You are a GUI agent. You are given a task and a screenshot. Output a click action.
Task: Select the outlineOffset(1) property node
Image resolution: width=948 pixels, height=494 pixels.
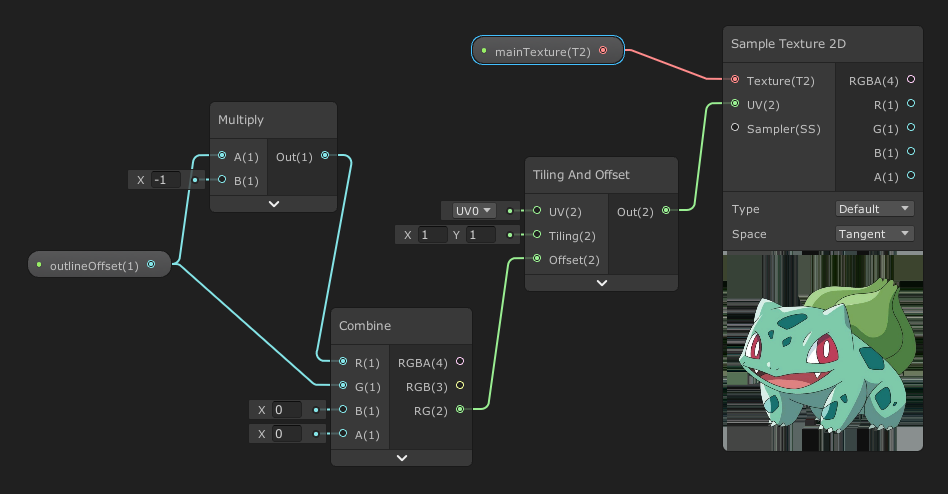[x=100, y=264]
